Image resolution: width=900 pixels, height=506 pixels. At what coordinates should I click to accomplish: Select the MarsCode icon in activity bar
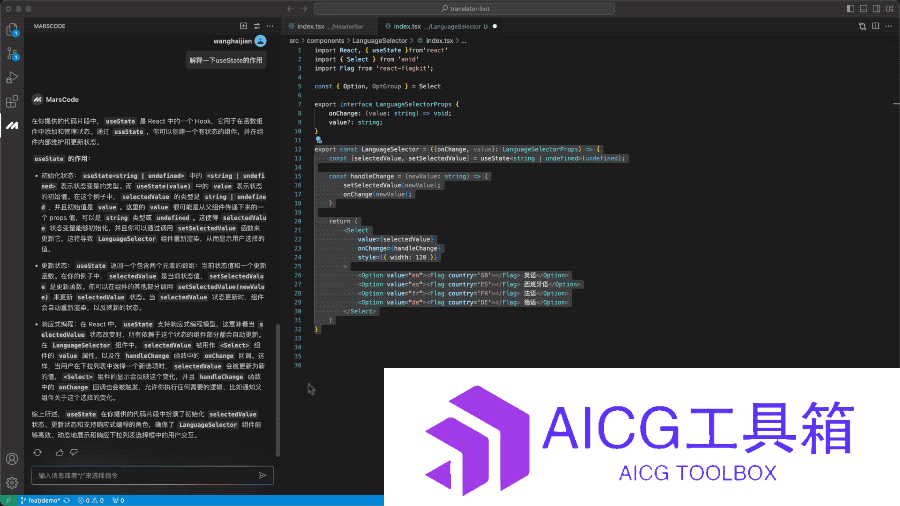pyautogui.click(x=12, y=125)
